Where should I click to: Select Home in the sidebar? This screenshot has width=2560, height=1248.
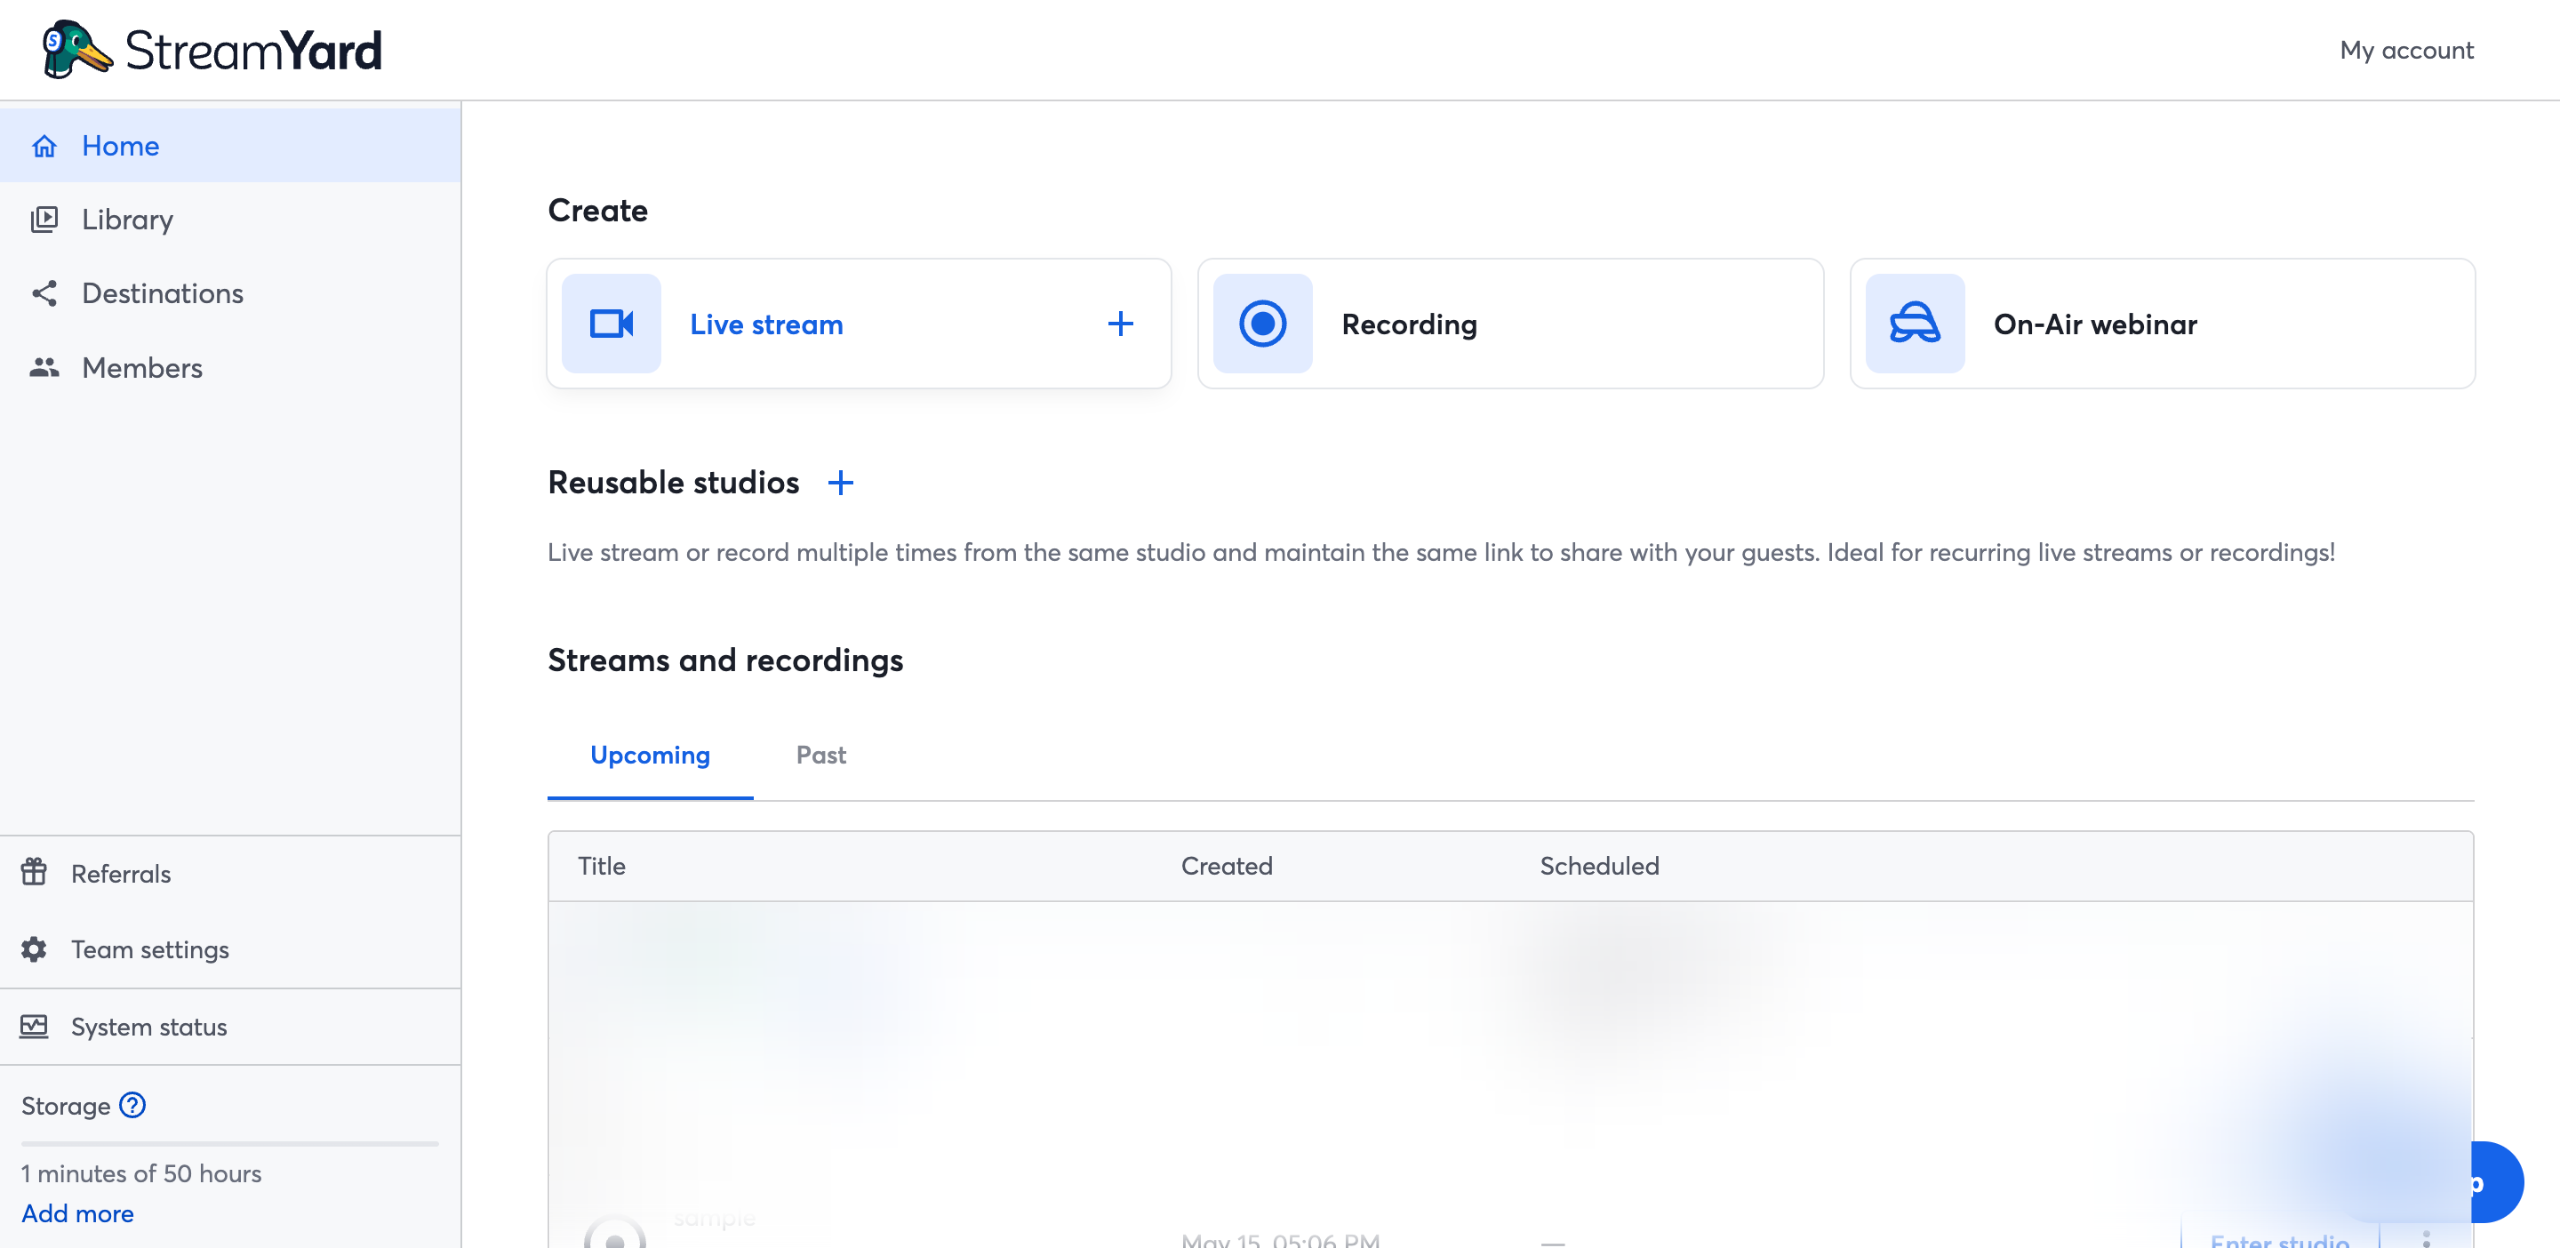point(120,146)
